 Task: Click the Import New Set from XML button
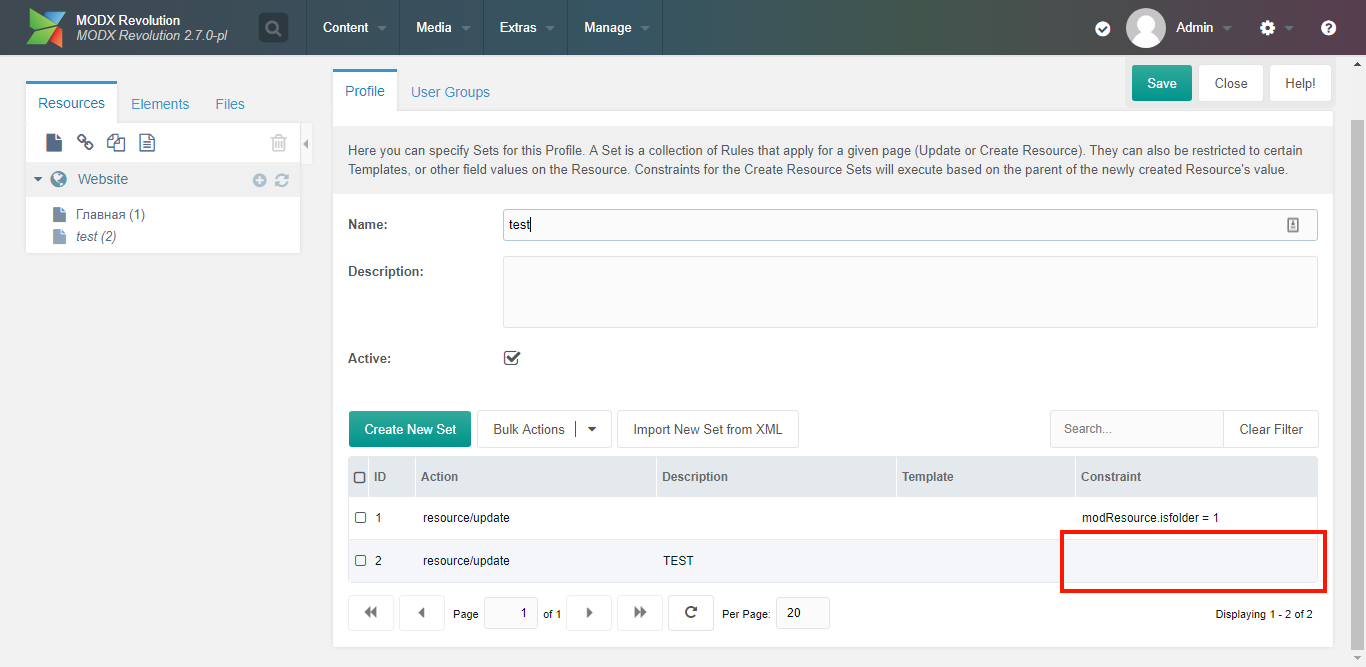point(707,428)
